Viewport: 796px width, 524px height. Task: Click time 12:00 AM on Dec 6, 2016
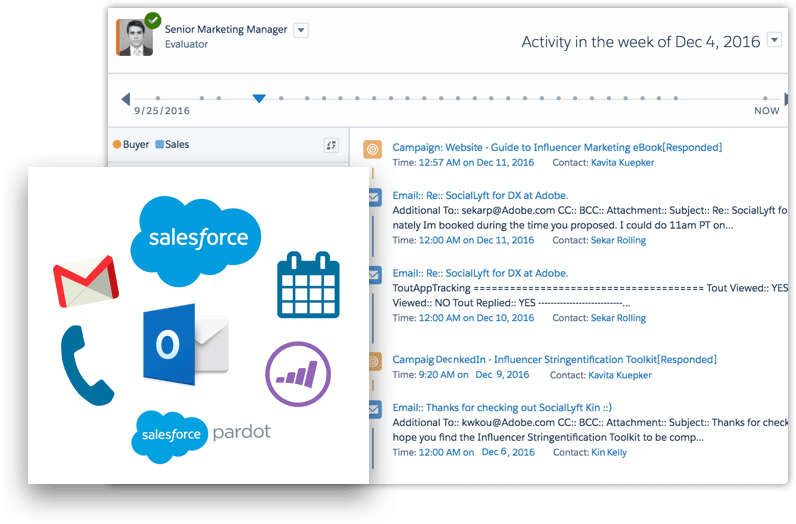[x=476, y=452]
